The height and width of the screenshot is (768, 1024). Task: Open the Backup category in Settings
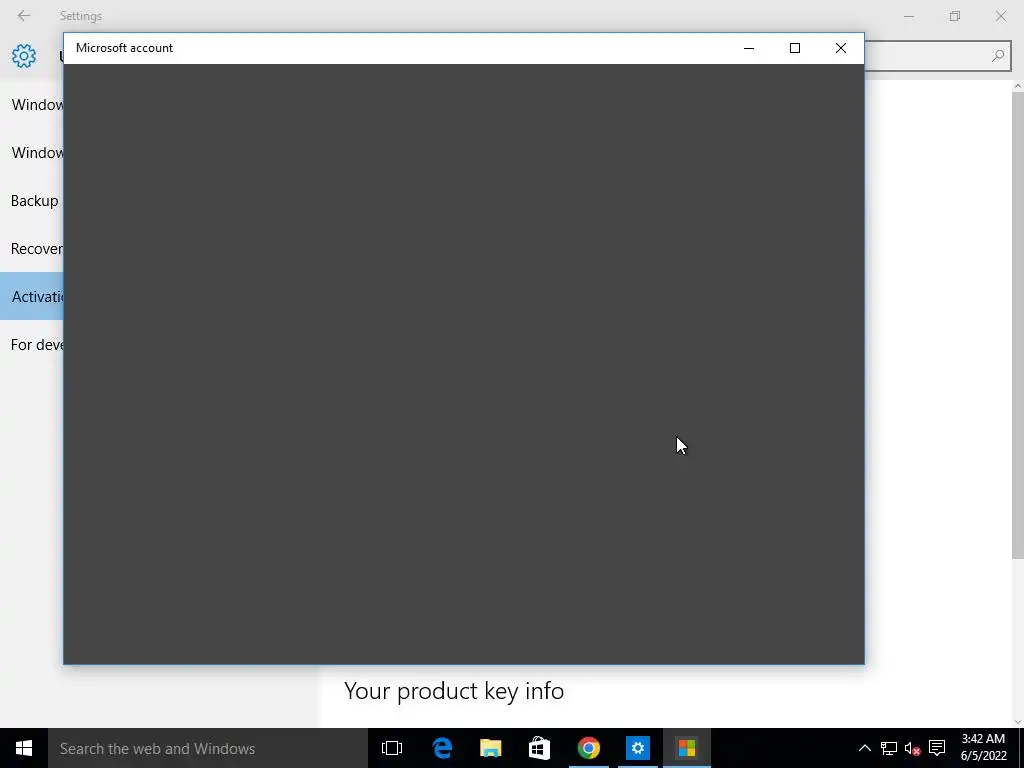[31, 200]
